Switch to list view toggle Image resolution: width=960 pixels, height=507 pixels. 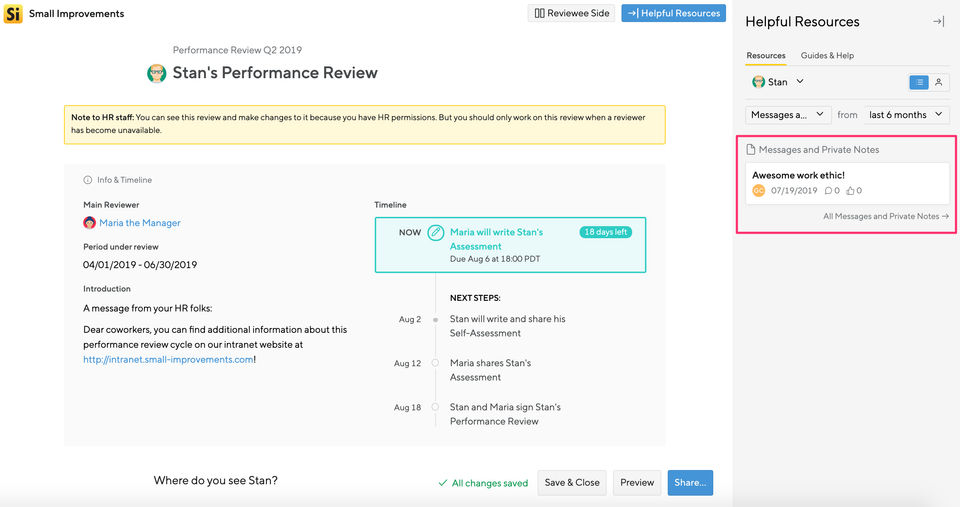919,82
